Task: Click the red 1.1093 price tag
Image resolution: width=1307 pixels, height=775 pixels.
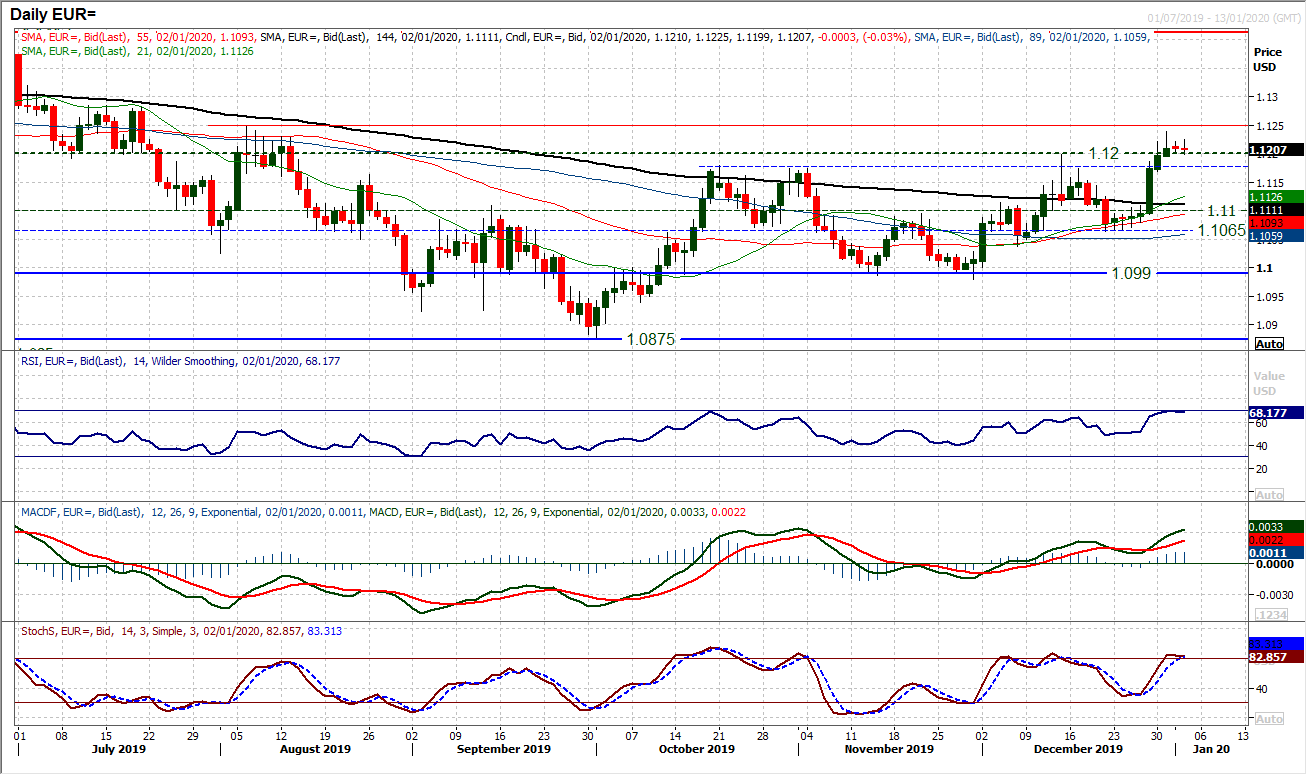Action: tap(1277, 222)
